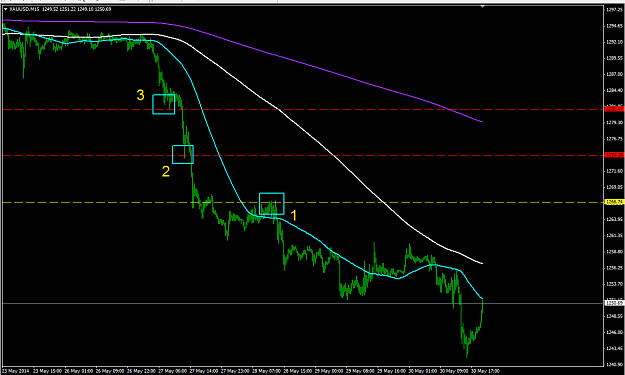The width and height of the screenshot is (625, 375).
Task: Click the 23 May 2014 time label
Action: coord(15,371)
